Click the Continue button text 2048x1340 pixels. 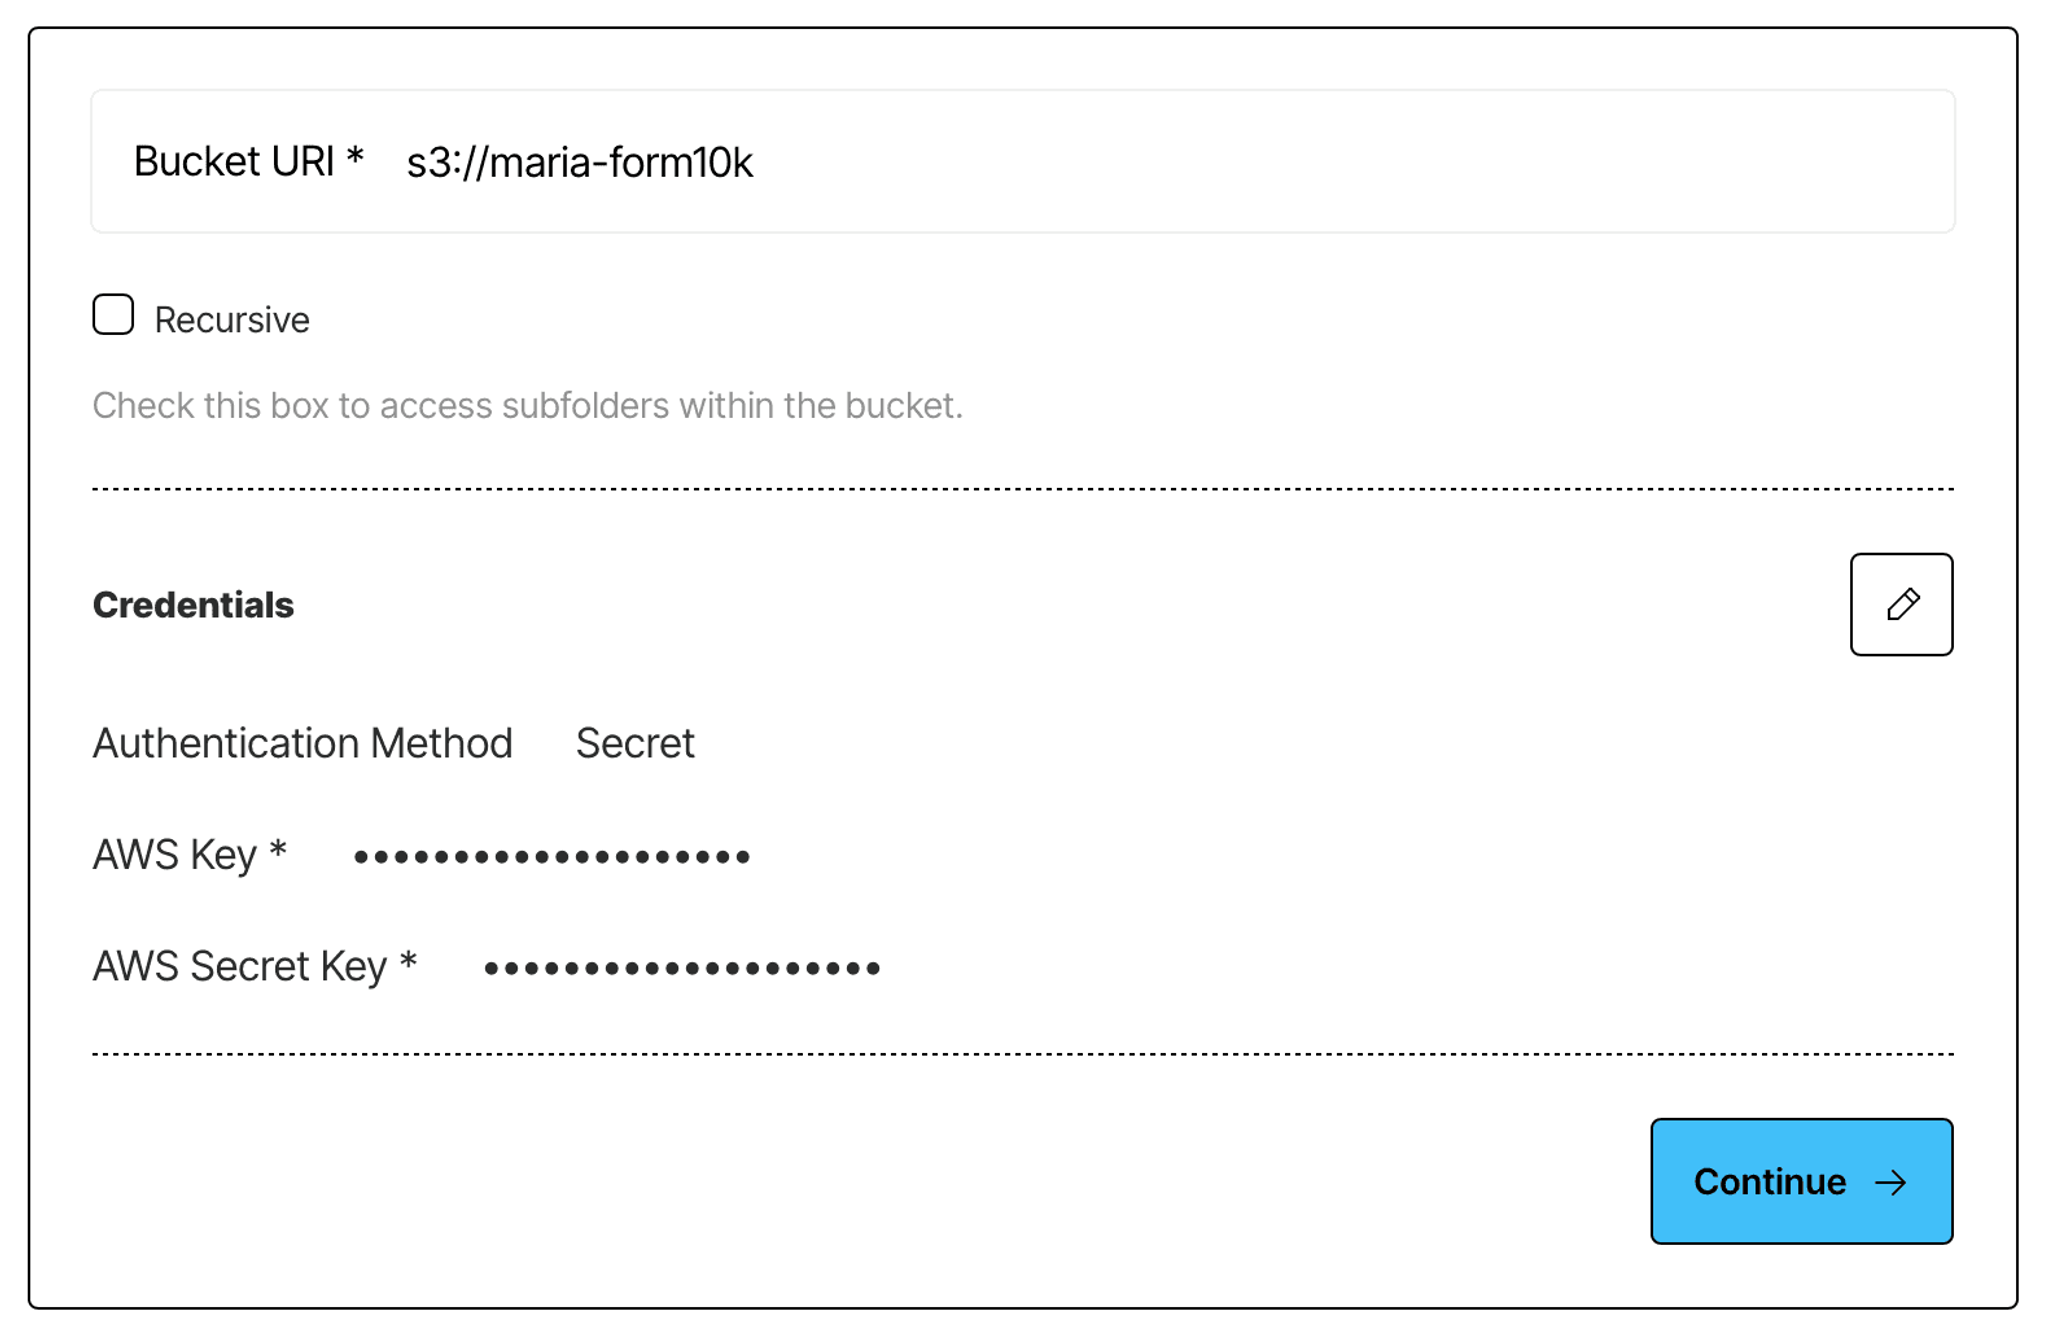point(1769,1182)
